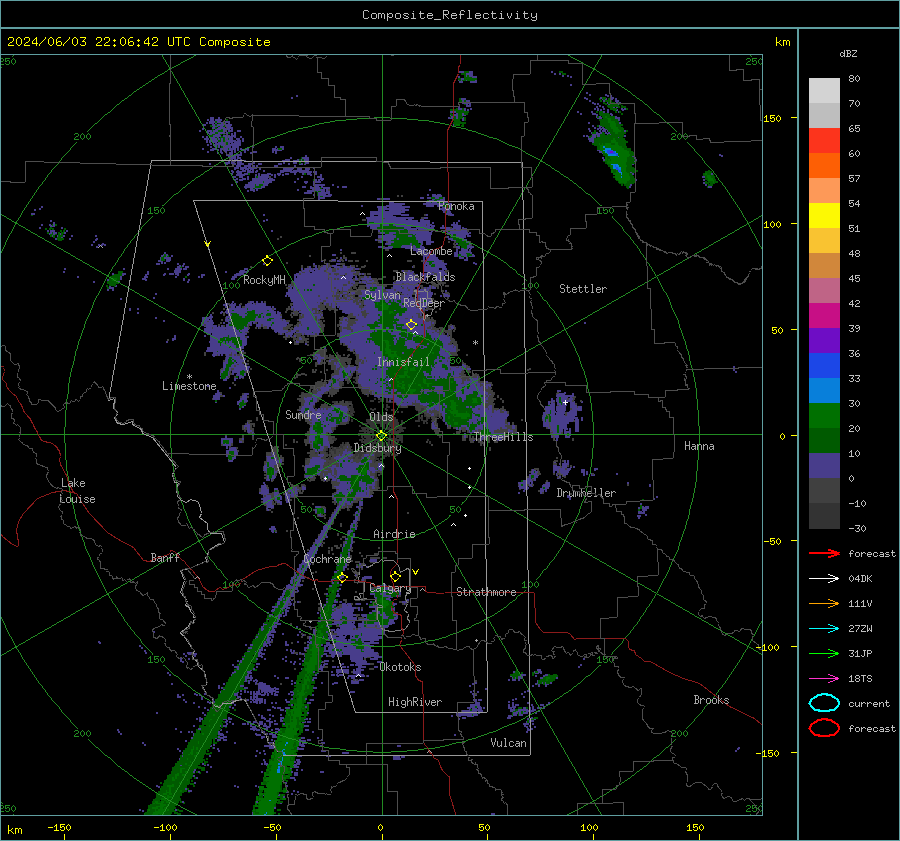Click the Composite_Reflectivity title
900x841 pixels.
[450, 15]
